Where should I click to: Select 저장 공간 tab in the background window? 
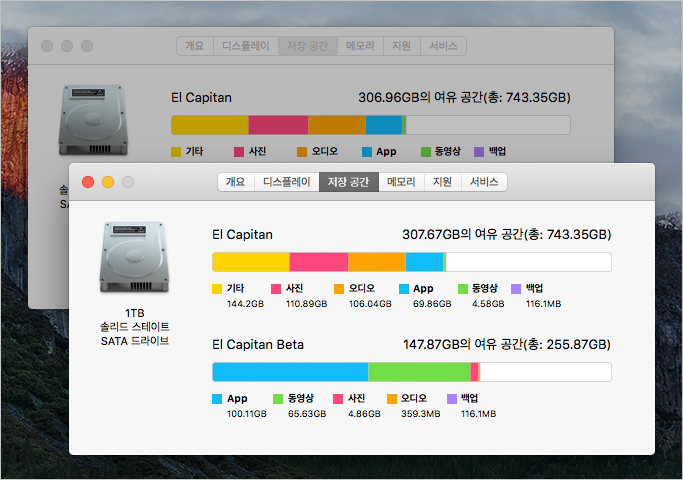[308, 46]
